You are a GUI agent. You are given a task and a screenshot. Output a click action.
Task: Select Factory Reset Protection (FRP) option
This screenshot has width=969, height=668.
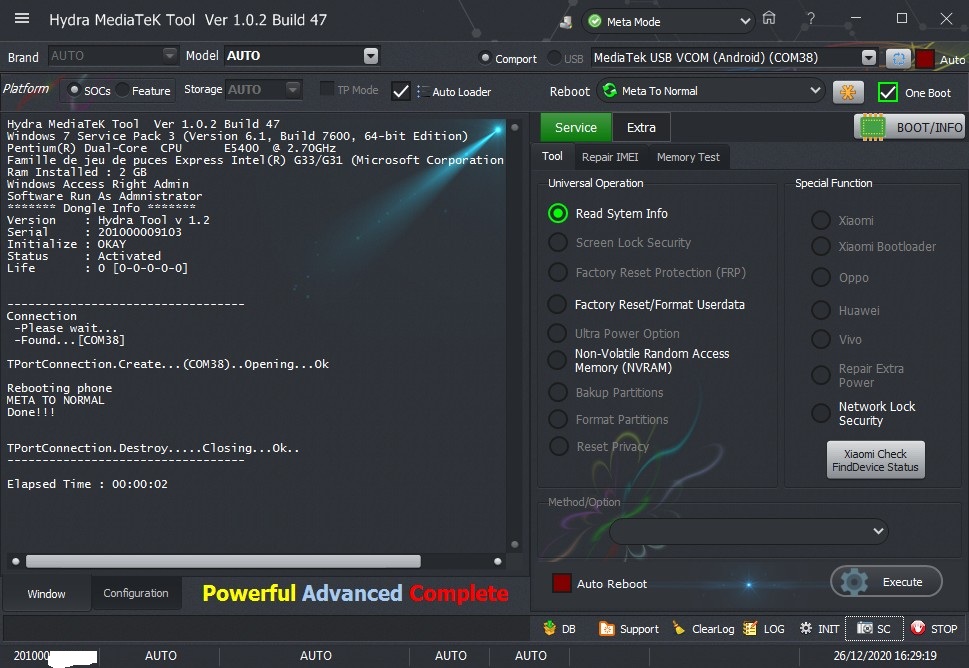[x=557, y=272]
